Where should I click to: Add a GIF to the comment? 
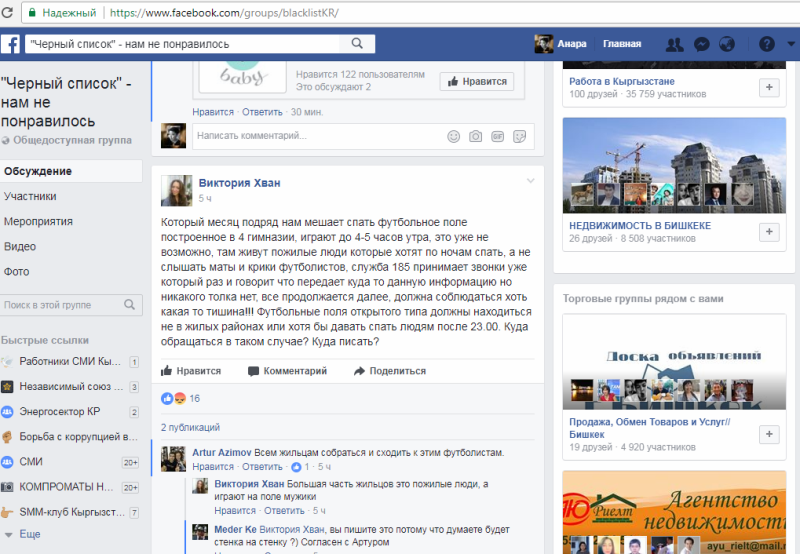(497, 136)
